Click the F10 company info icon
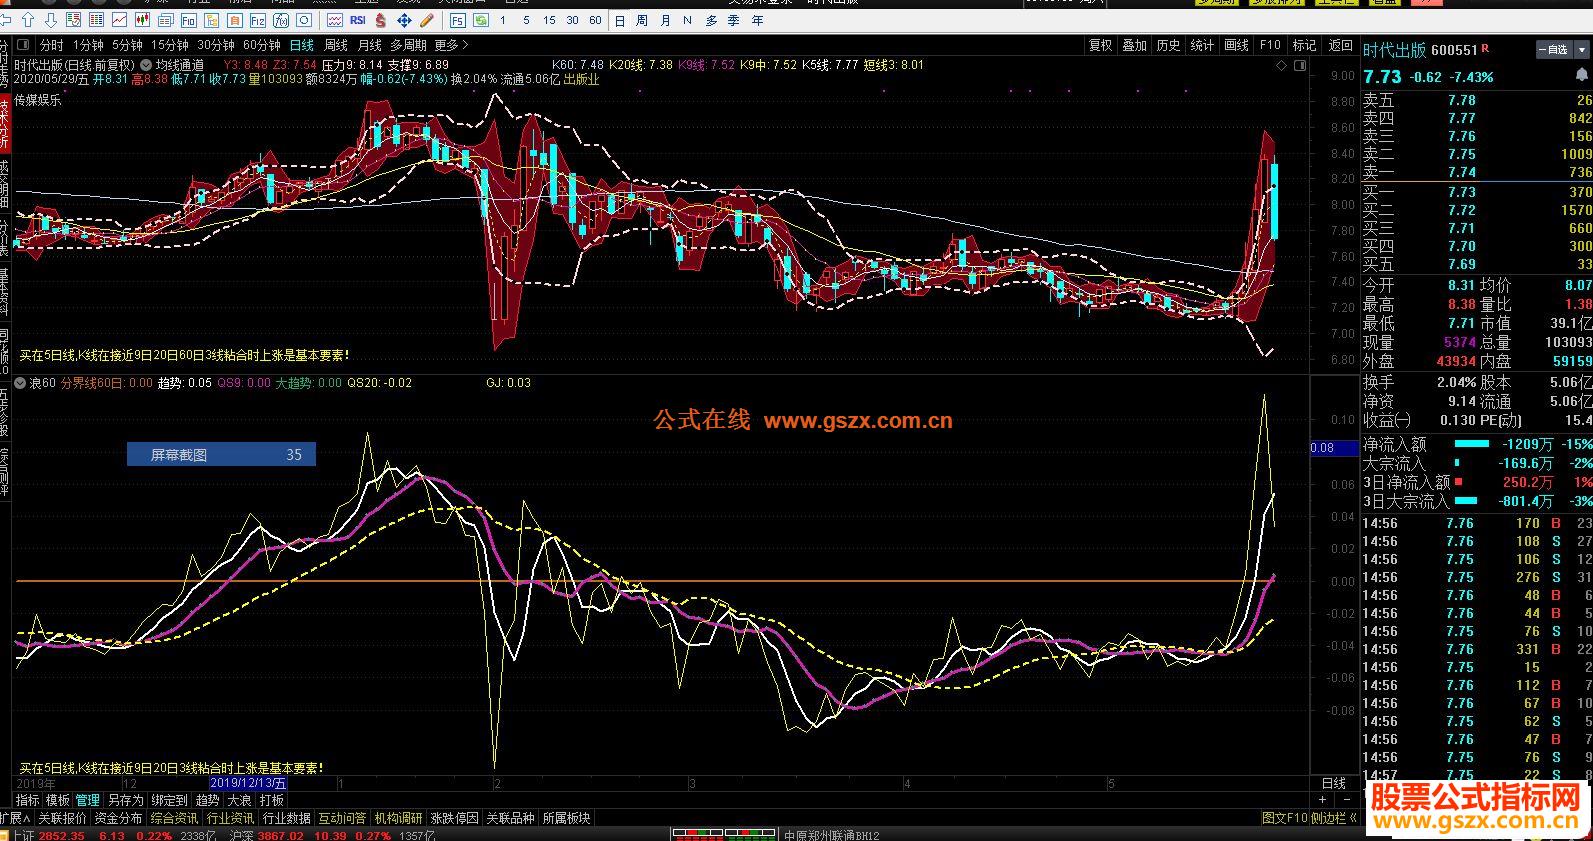 188,20
